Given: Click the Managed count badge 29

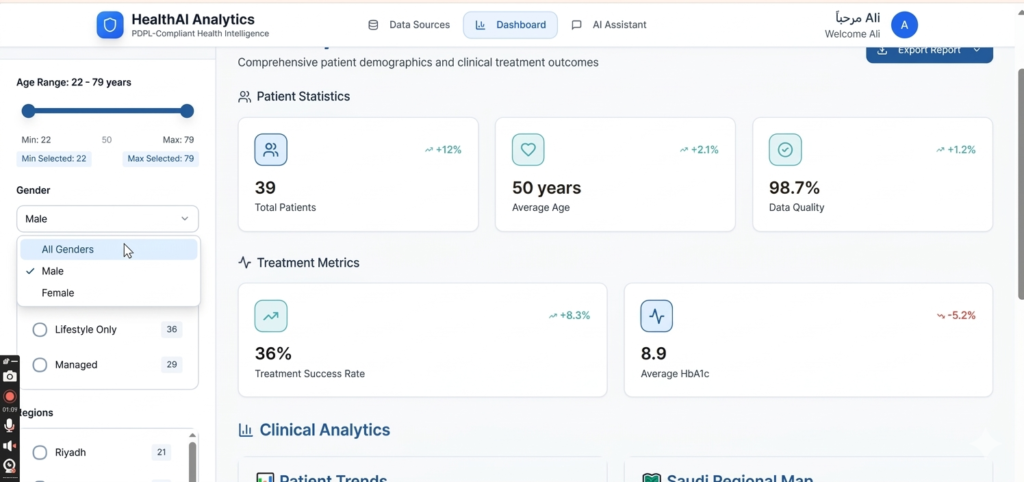Looking at the screenshot, I should [x=172, y=365].
